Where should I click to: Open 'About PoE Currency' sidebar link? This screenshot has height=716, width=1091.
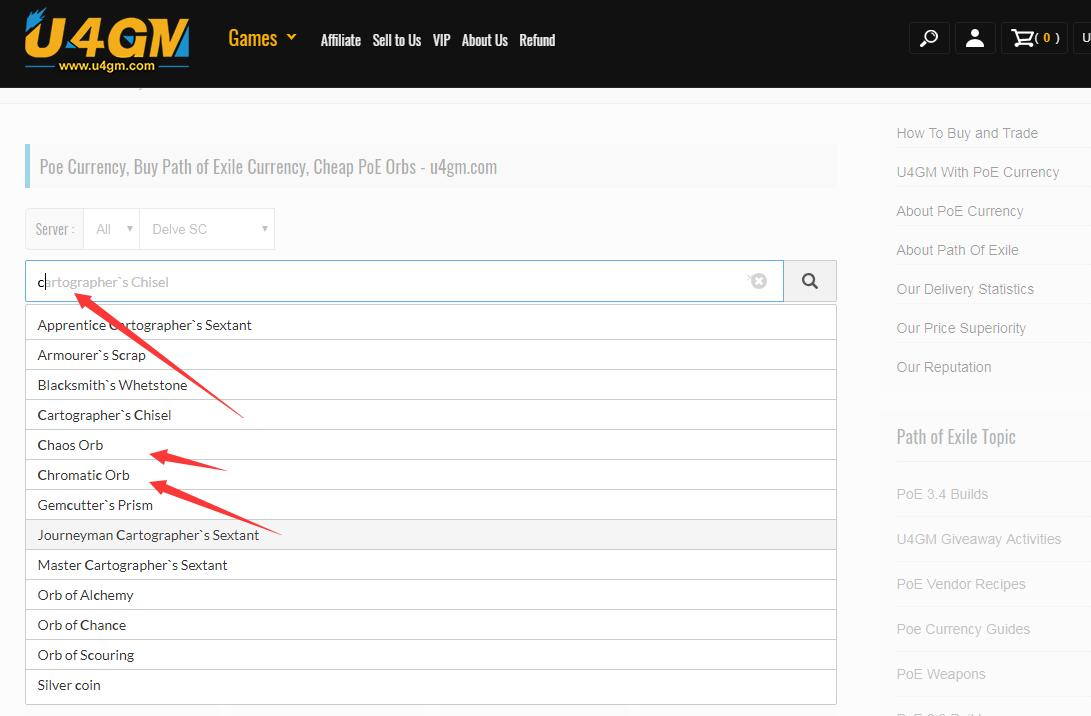click(x=959, y=211)
